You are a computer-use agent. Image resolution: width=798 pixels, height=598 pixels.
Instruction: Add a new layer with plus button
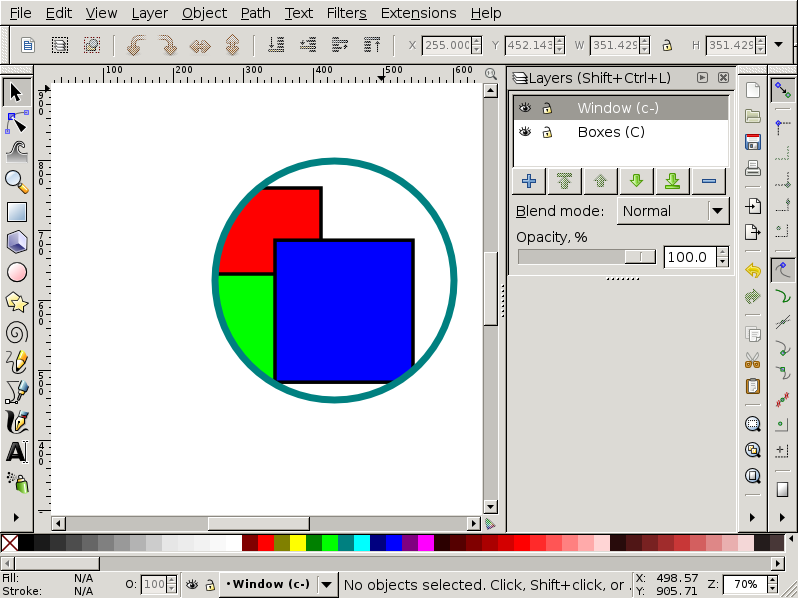pyautogui.click(x=529, y=181)
